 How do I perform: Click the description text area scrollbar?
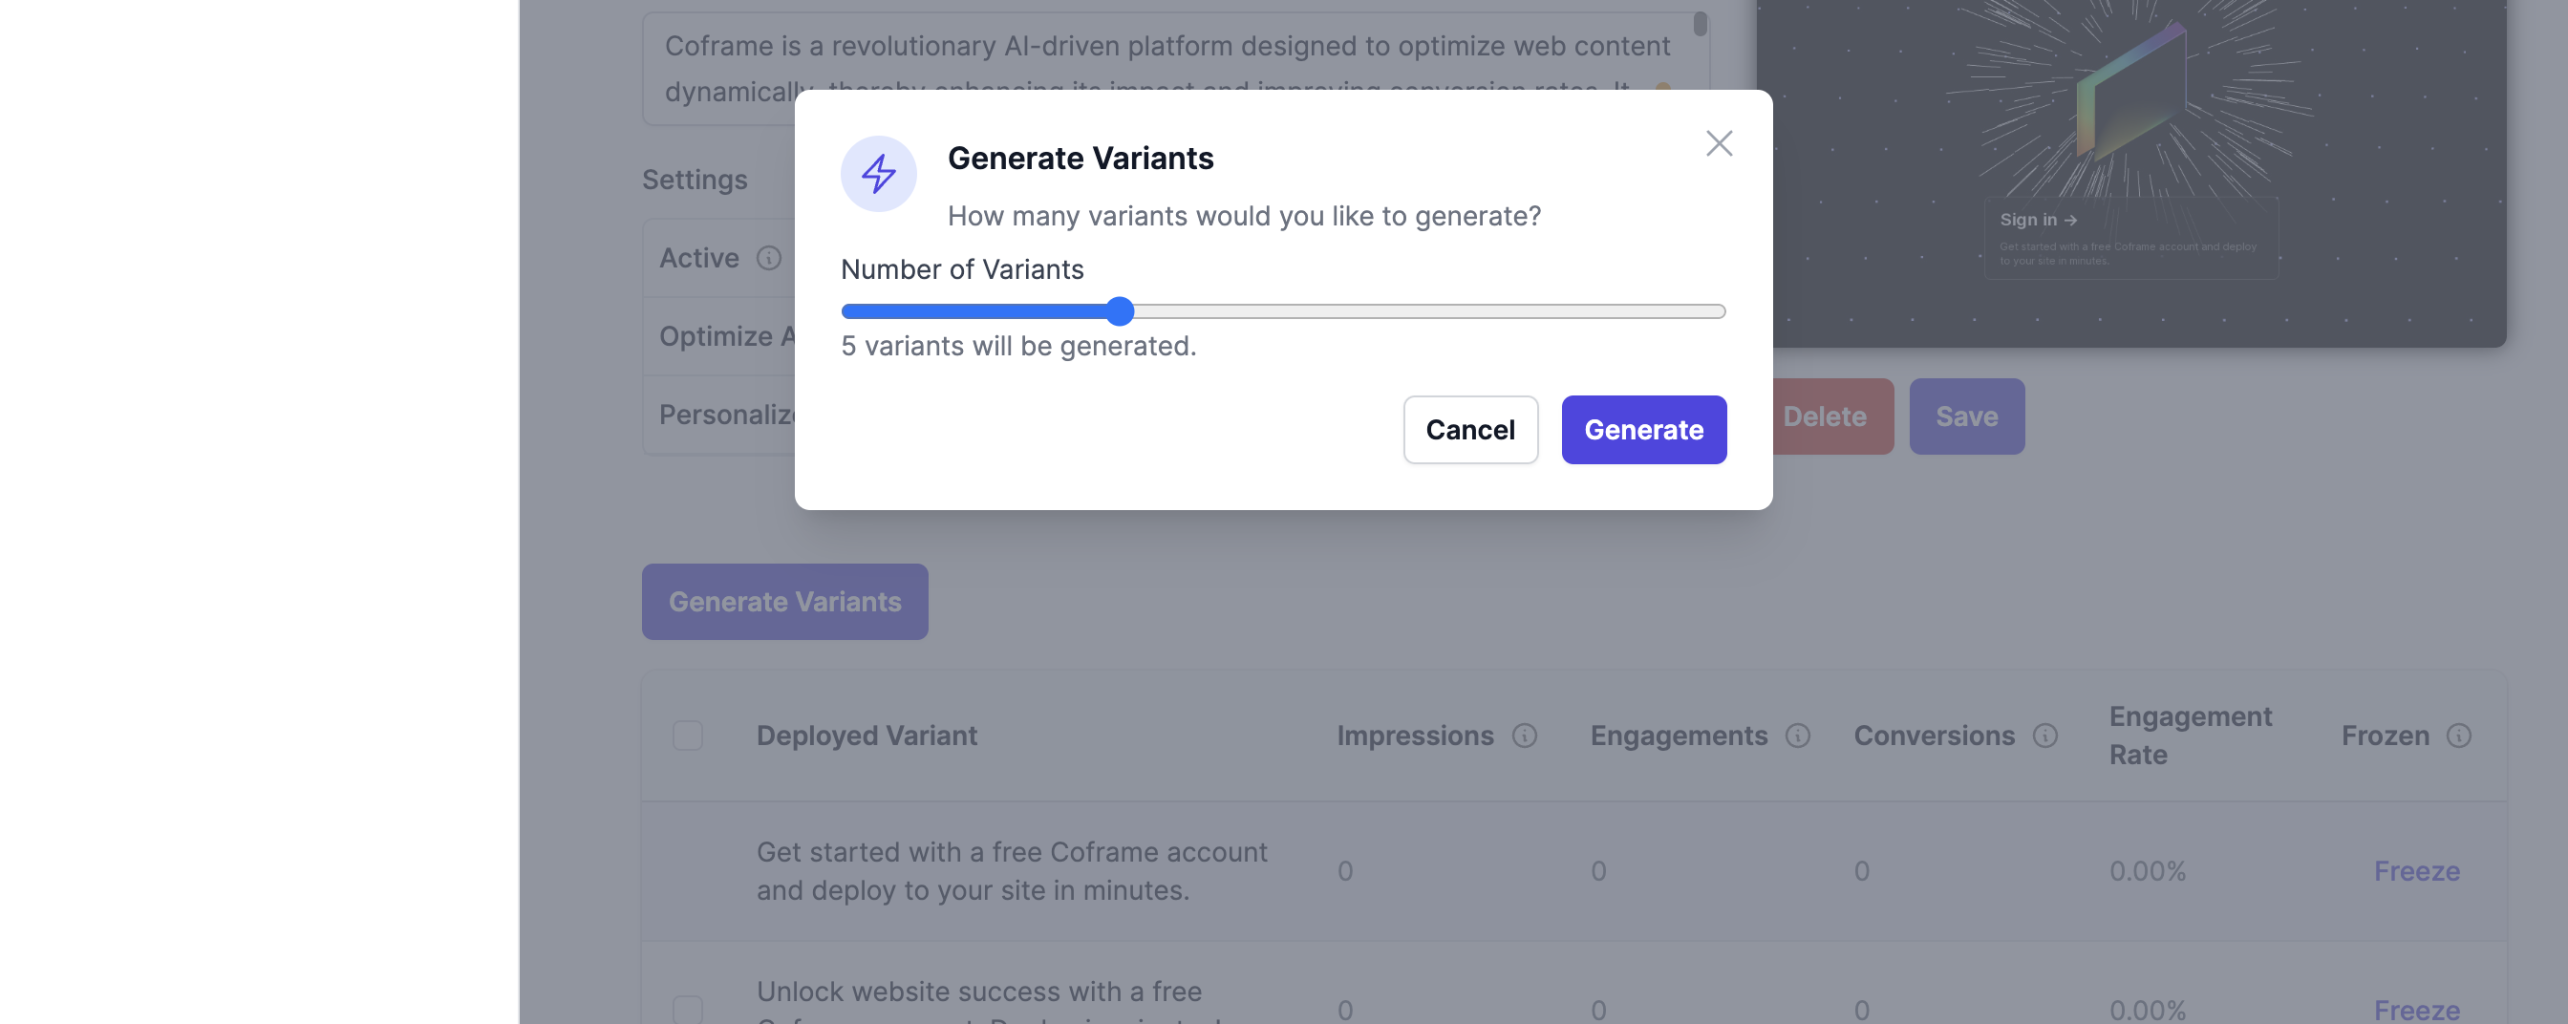[1699, 24]
